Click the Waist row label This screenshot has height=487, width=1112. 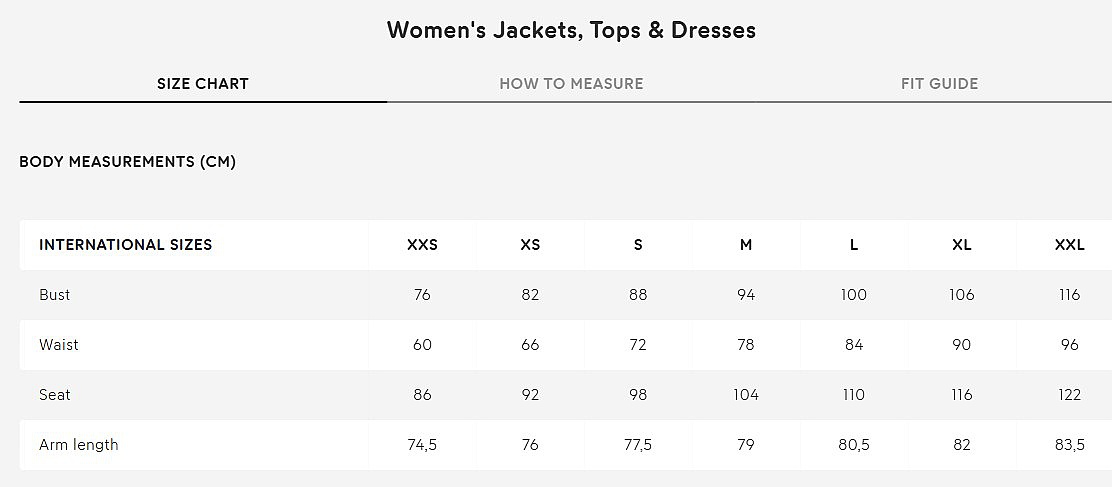pyautogui.click(x=59, y=345)
